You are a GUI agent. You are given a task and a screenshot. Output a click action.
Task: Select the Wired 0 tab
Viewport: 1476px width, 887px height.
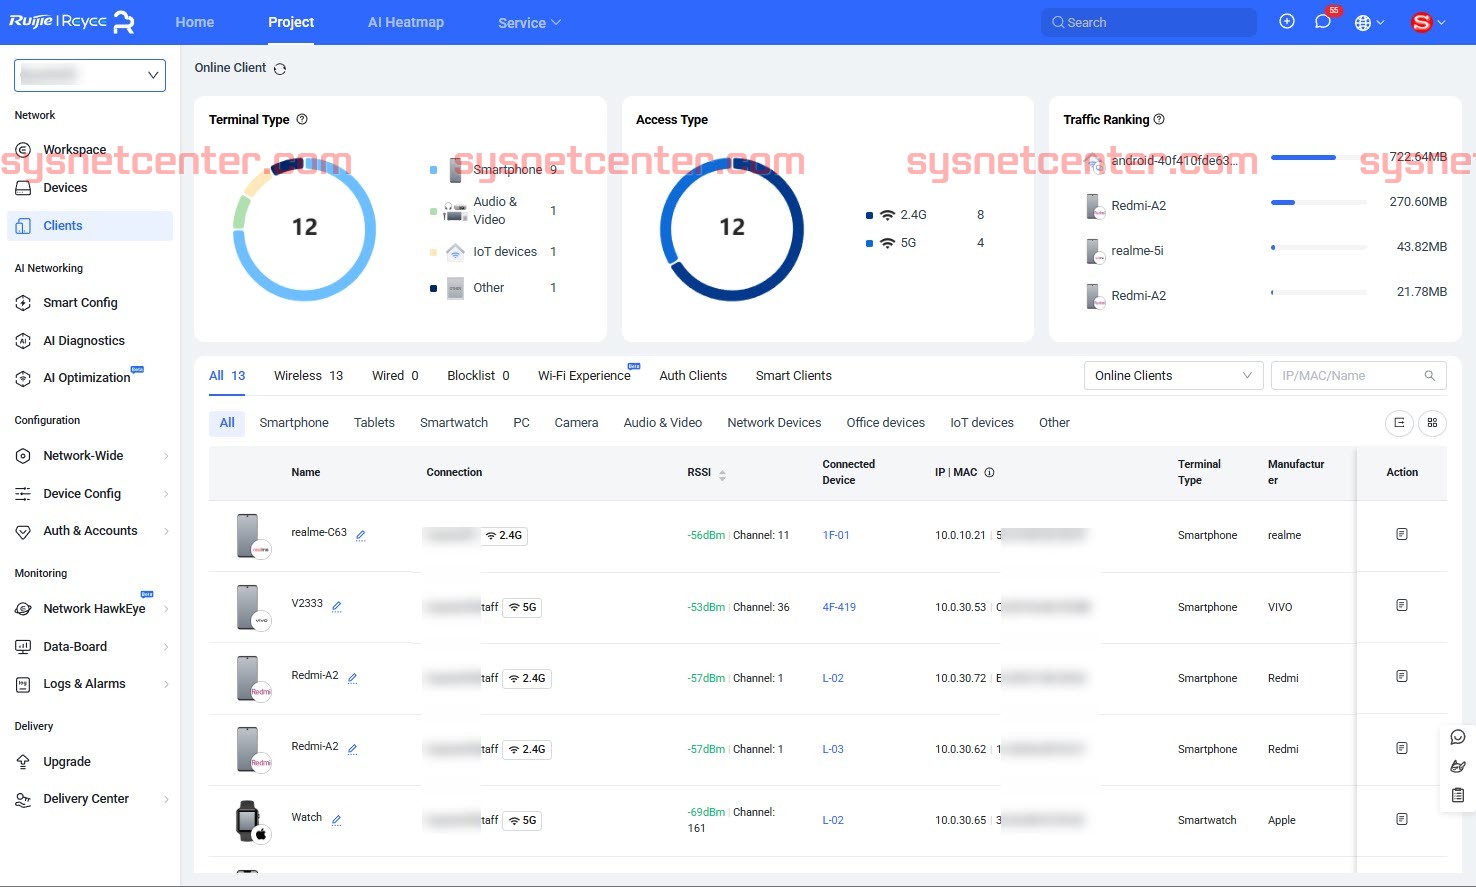tap(395, 376)
